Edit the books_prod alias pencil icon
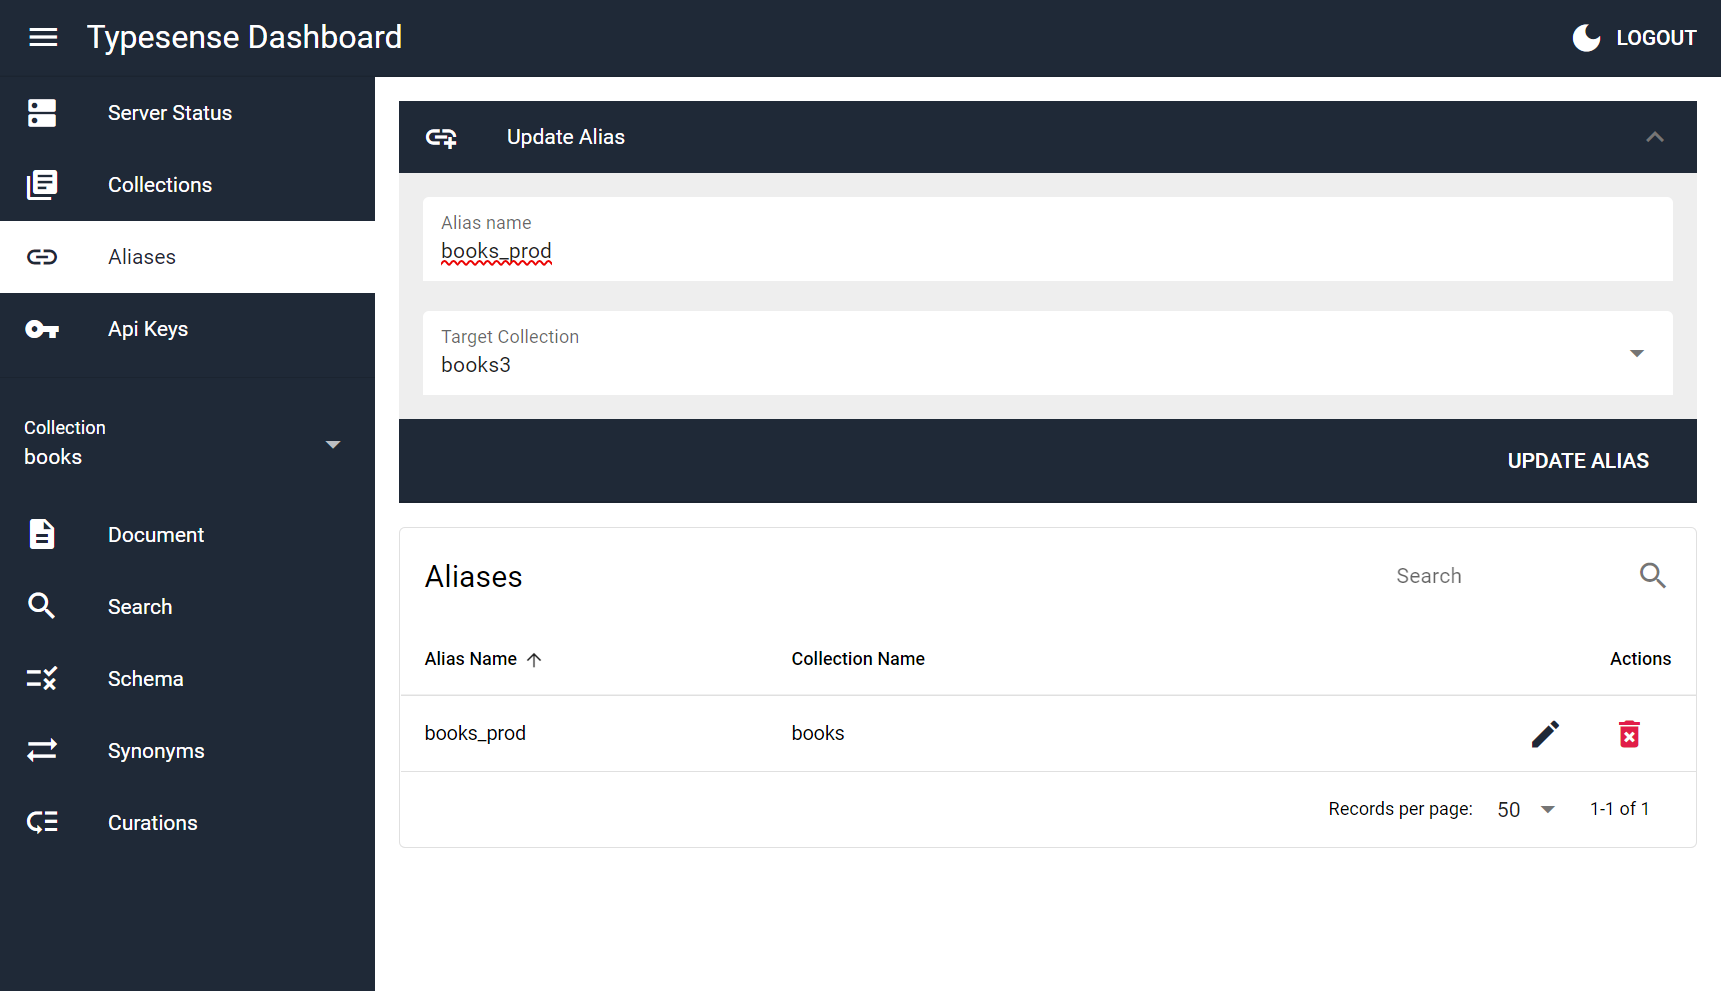1721x991 pixels. [x=1545, y=734]
